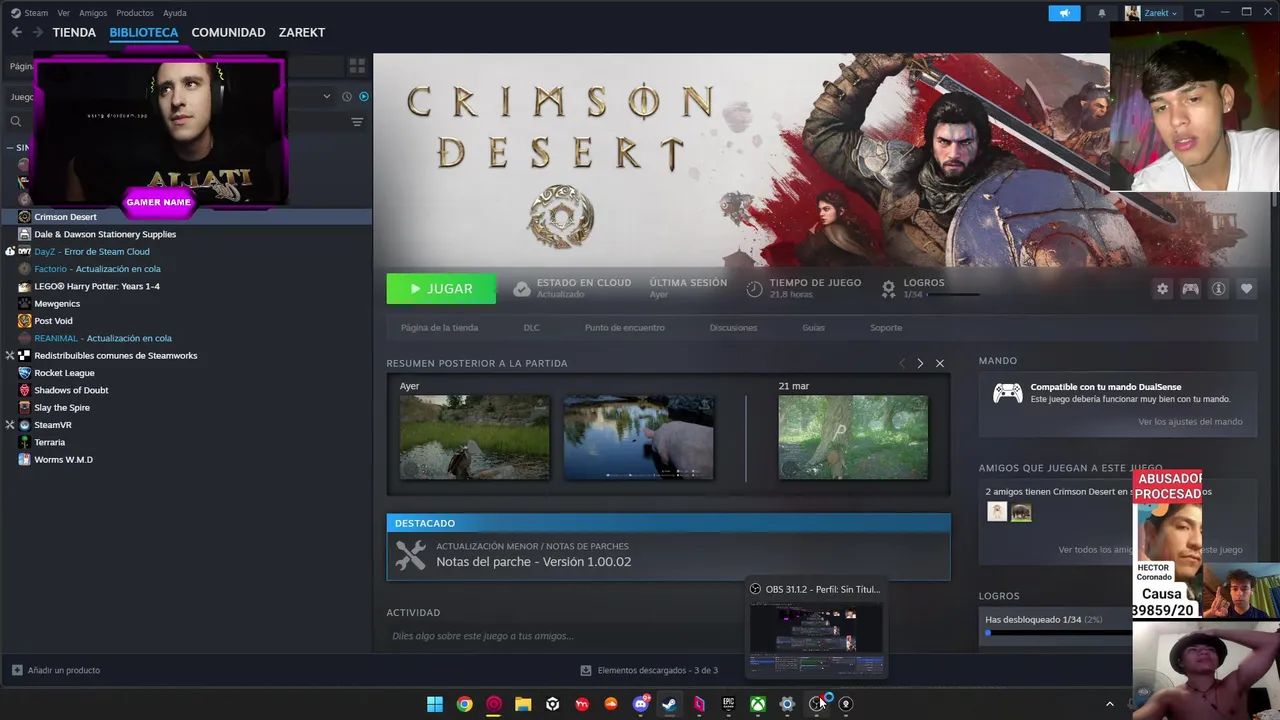Open Página de la tienda tab
Viewport: 1280px width, 720px height.
(439, 328)
